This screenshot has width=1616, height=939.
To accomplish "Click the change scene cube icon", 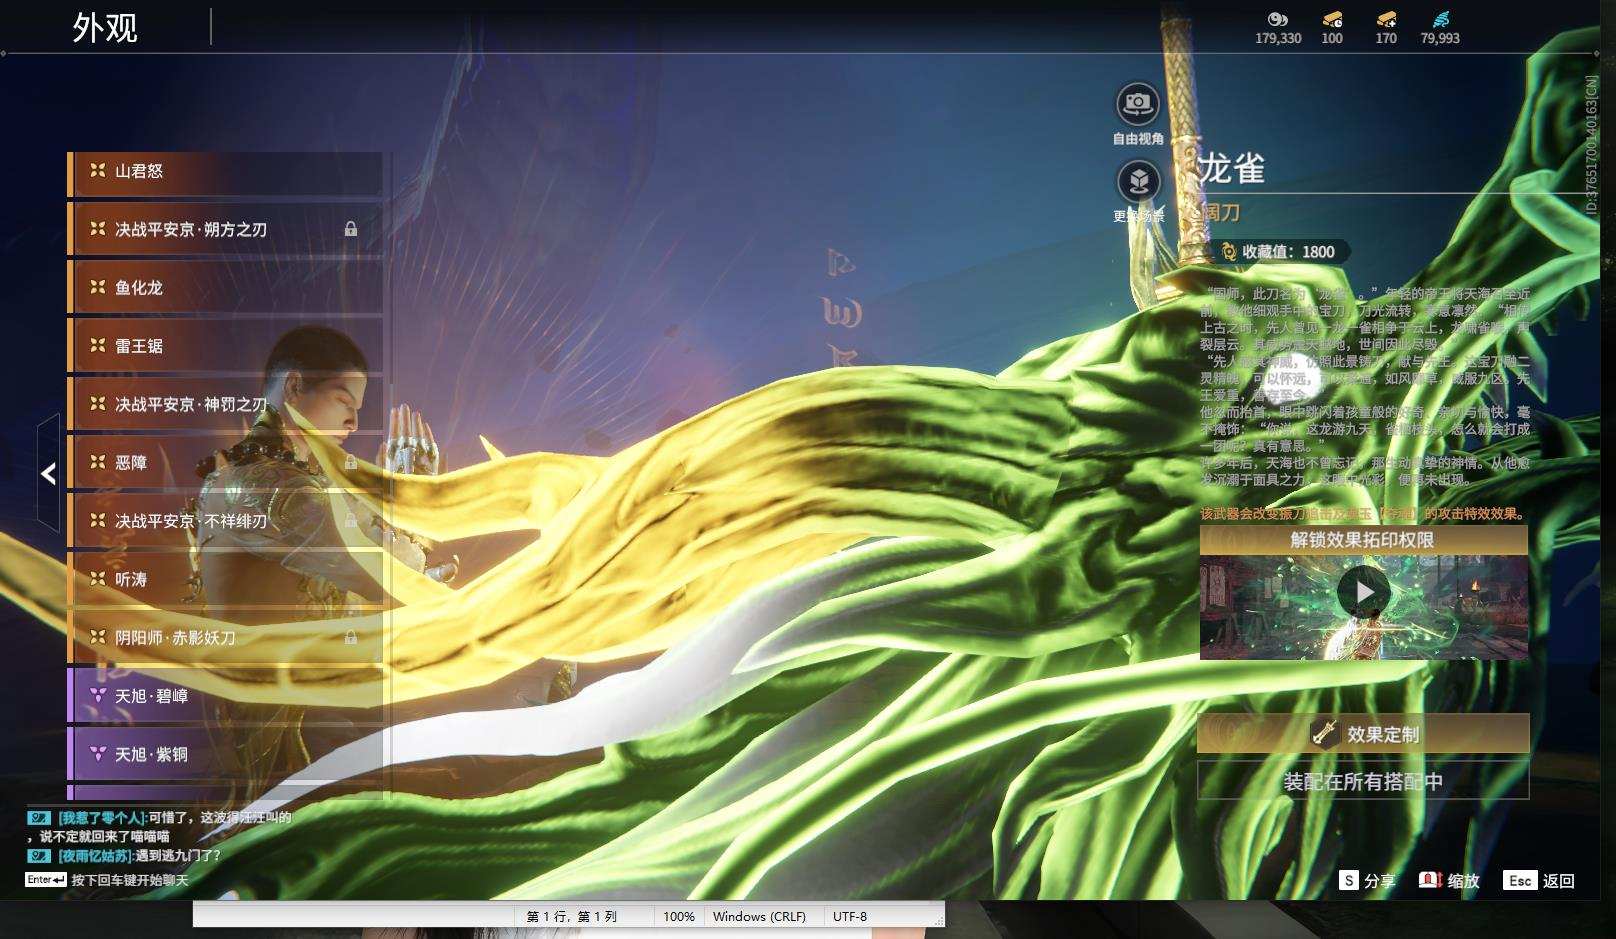I will pos(1138,181).
